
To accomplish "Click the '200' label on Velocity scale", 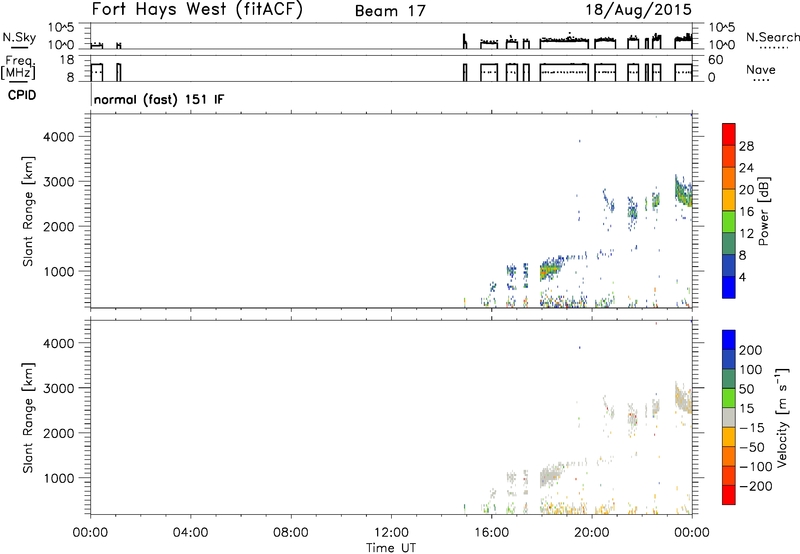I will coord(751,350).
